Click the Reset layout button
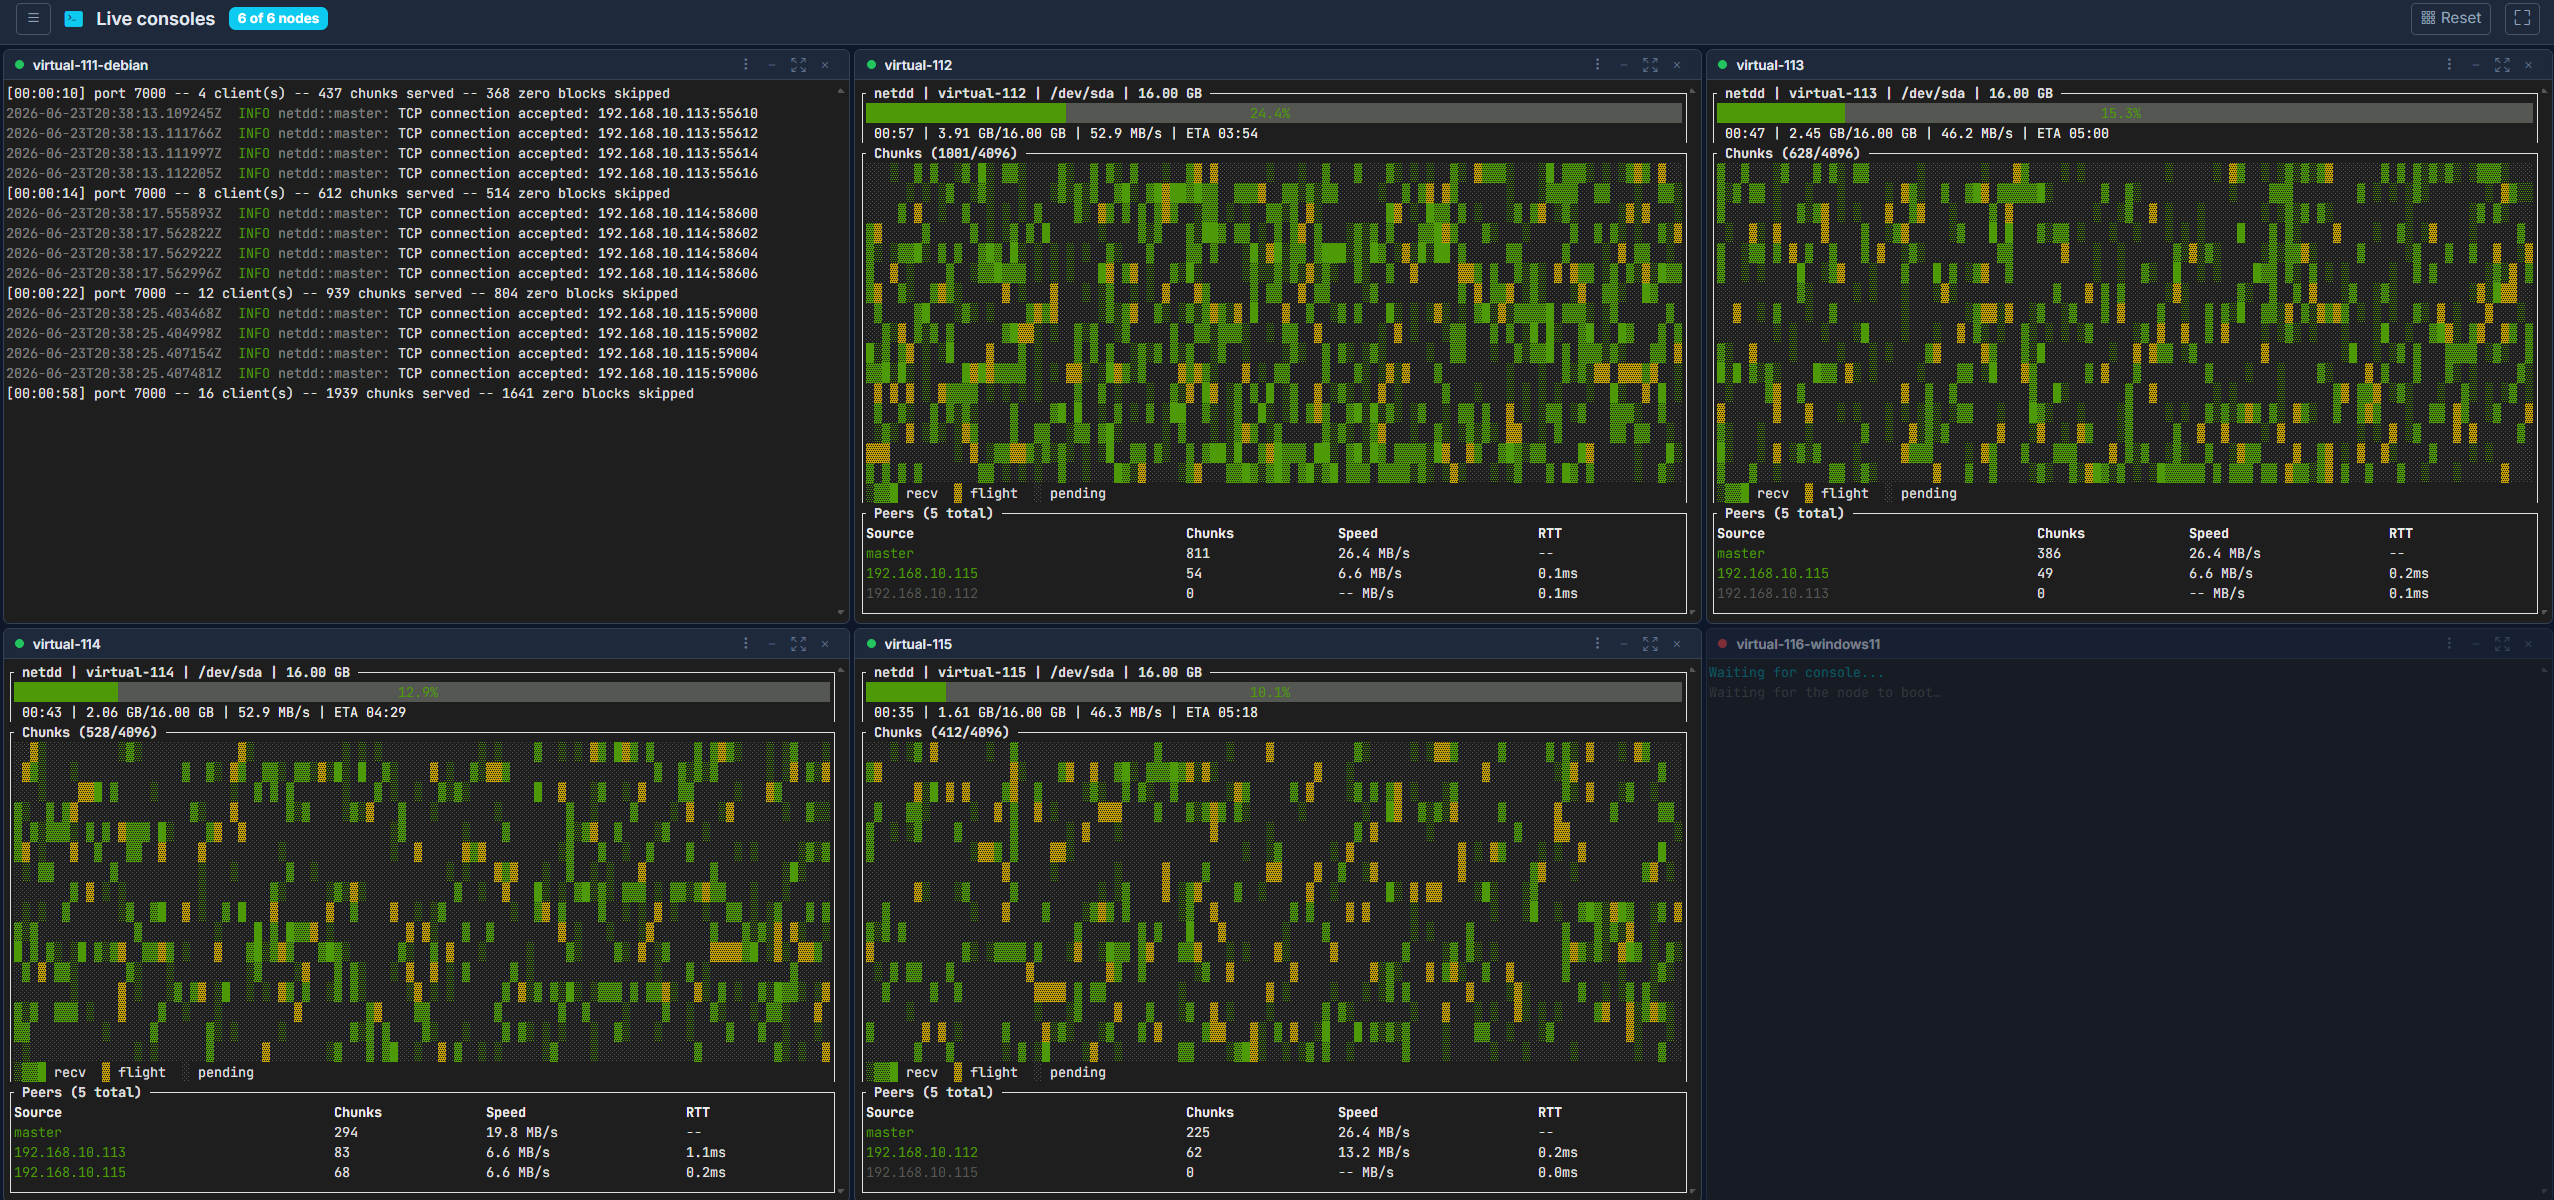 point(2451,18)
